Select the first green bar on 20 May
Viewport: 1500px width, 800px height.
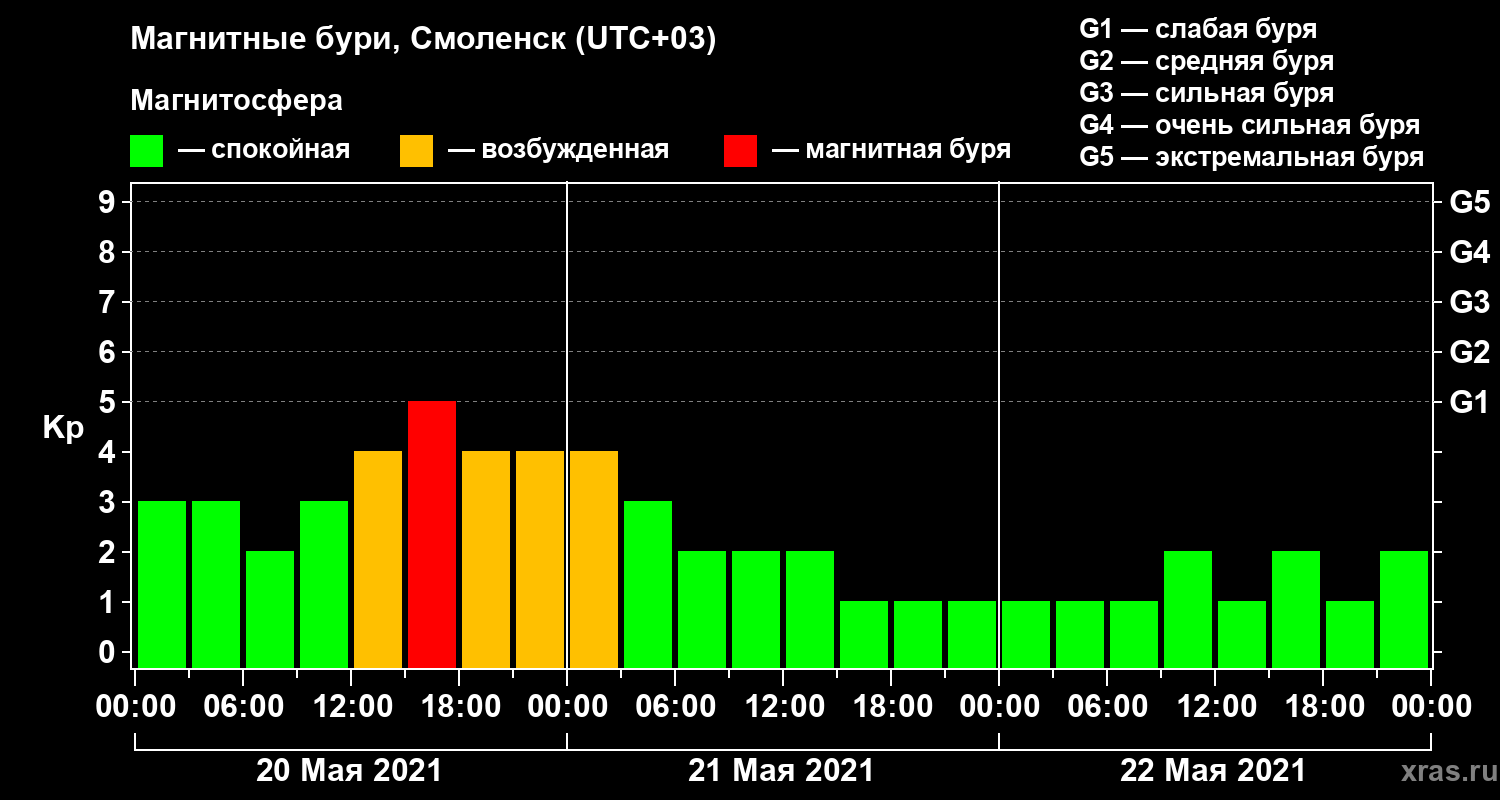pyautogui.click(x=162, y=584)
